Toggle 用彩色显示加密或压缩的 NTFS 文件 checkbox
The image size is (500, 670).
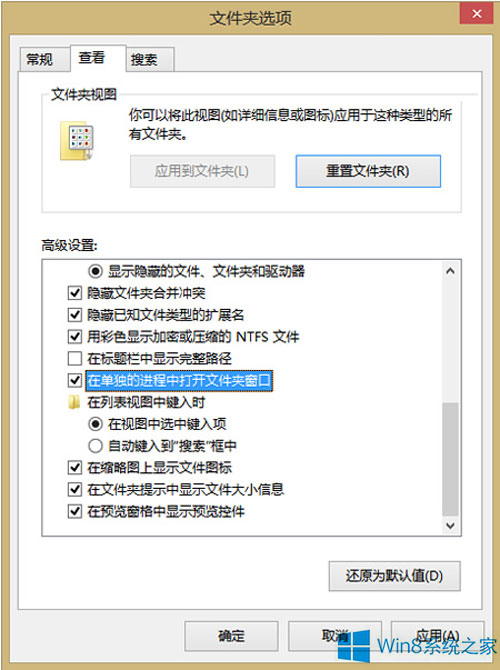click(75, 337)
